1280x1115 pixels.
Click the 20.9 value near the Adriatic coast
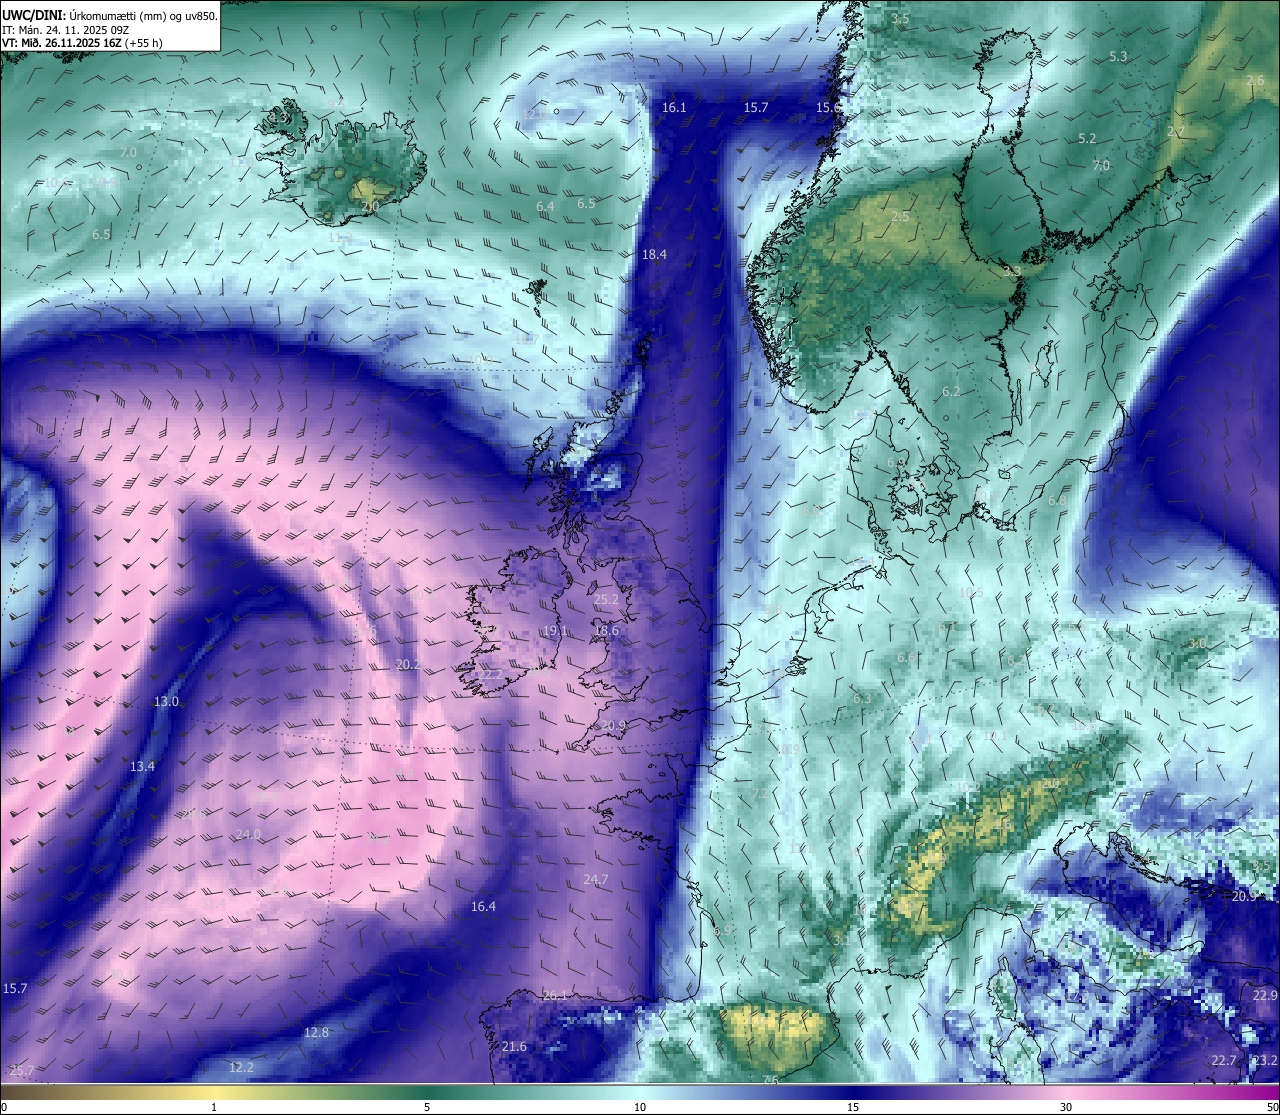1243,896
